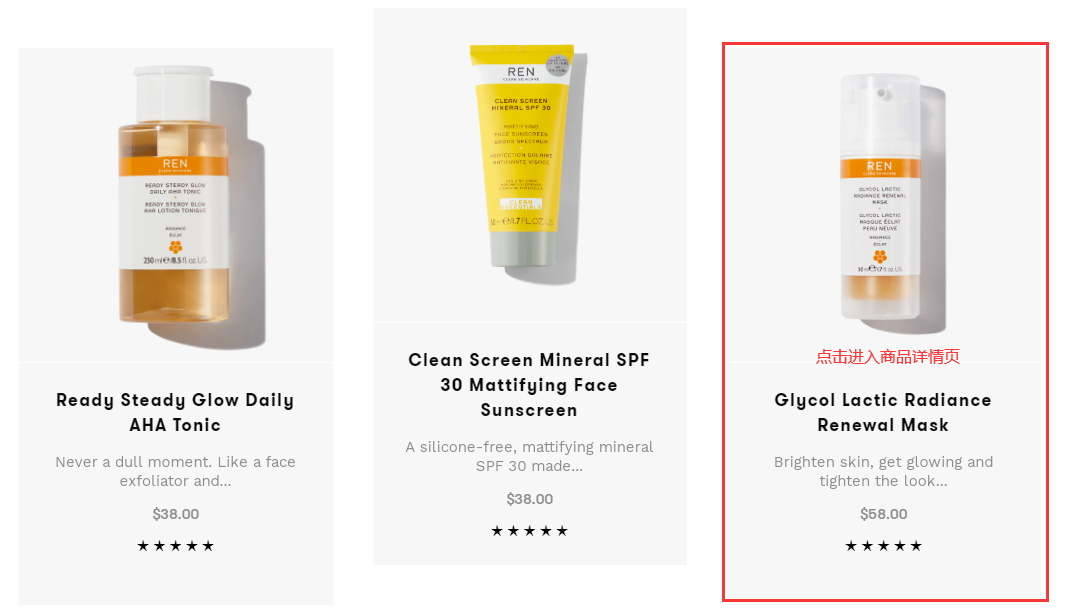The height and width of the screenshot is (609, 1068).
Task: Click the five-star rating under Face Sunscreen
Action: [x=529, y=531]
